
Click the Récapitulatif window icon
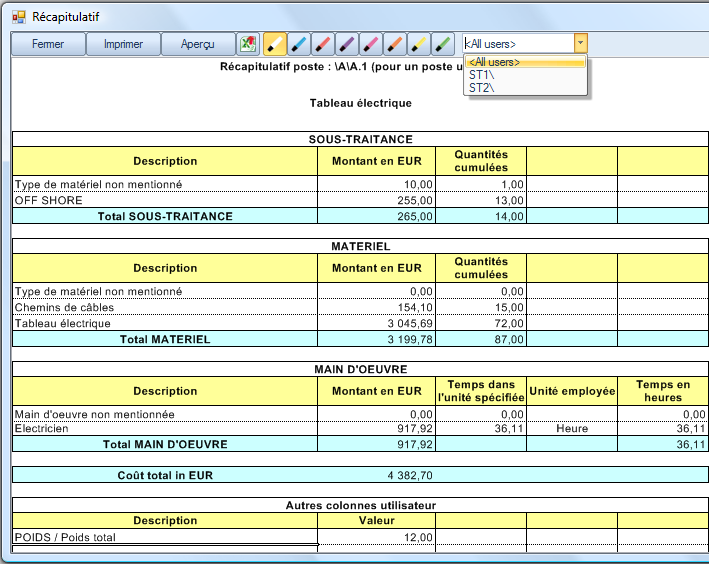click(17, 17)
